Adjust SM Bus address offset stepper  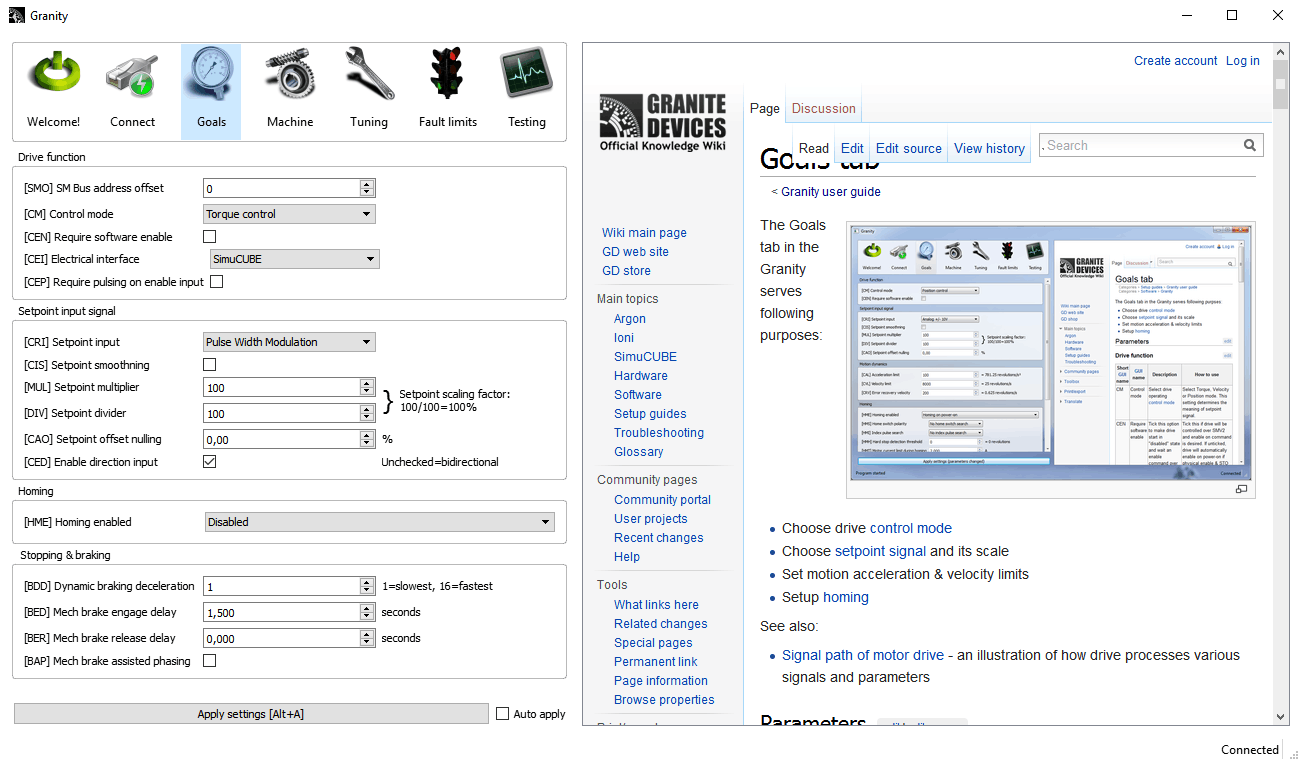pyautogui.click(x=367, y=188)
